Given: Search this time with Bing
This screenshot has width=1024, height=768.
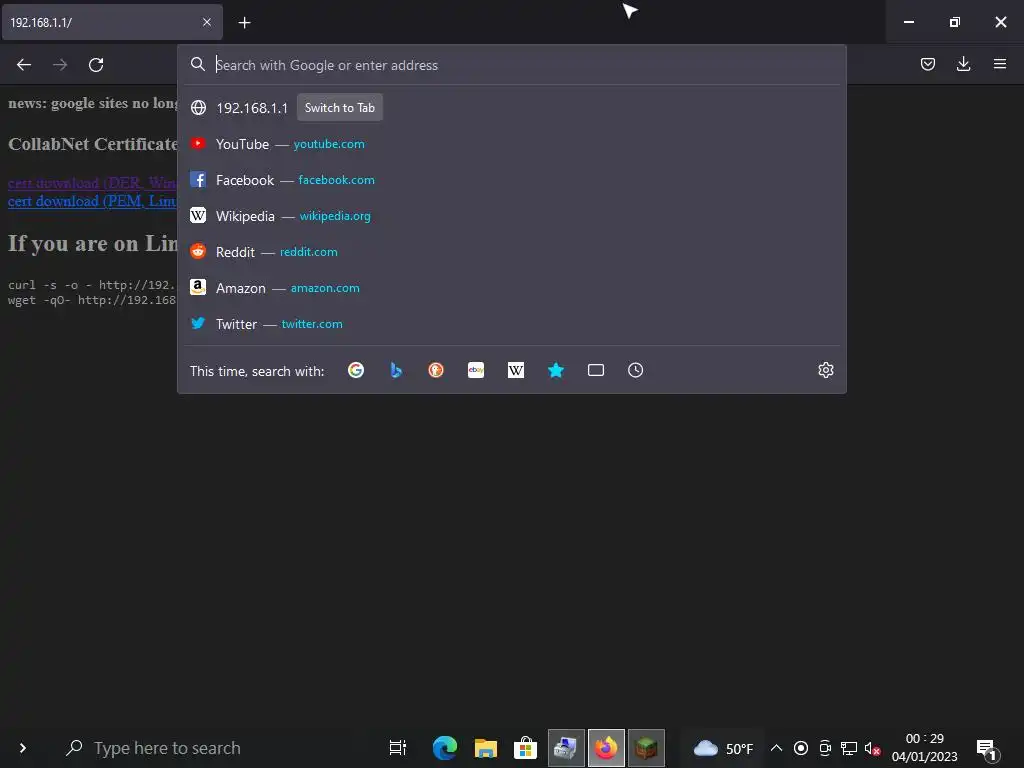Looking at the screenshot, I should click(x=396, y=370).
